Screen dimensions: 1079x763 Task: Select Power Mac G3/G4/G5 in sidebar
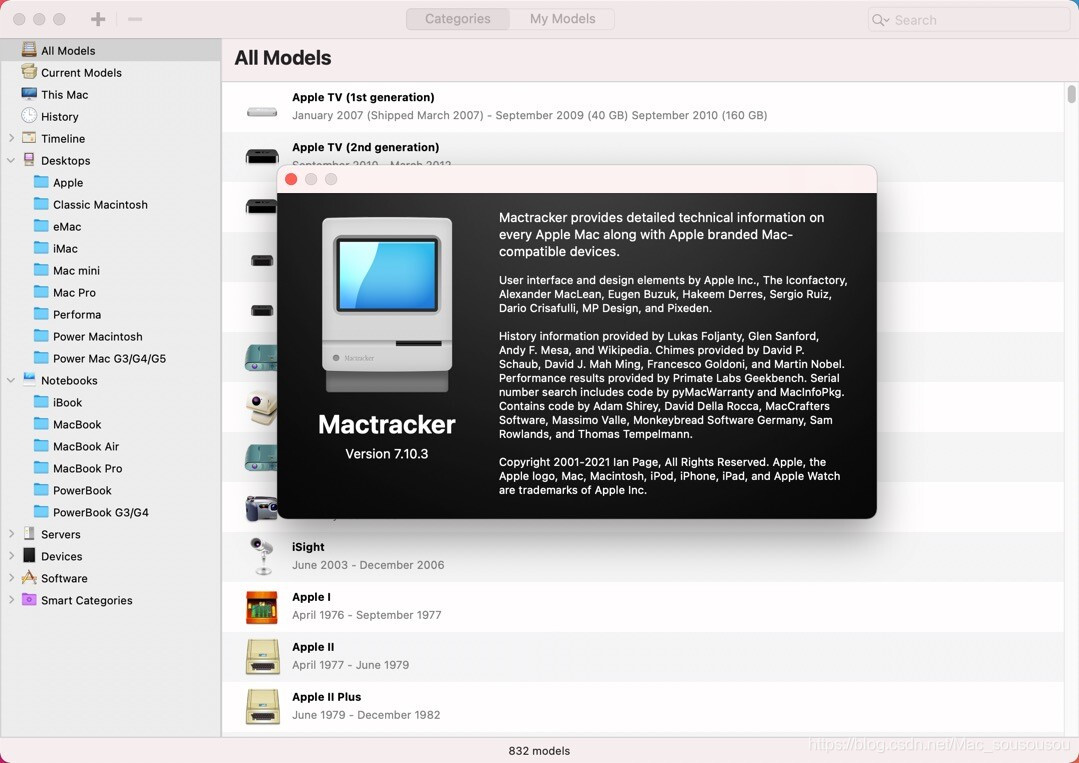[109, 358]
